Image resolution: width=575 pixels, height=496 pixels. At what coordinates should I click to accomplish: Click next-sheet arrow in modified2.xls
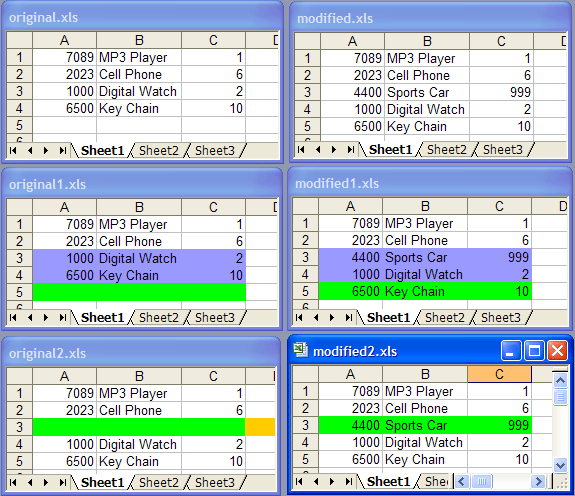point(332,481)
